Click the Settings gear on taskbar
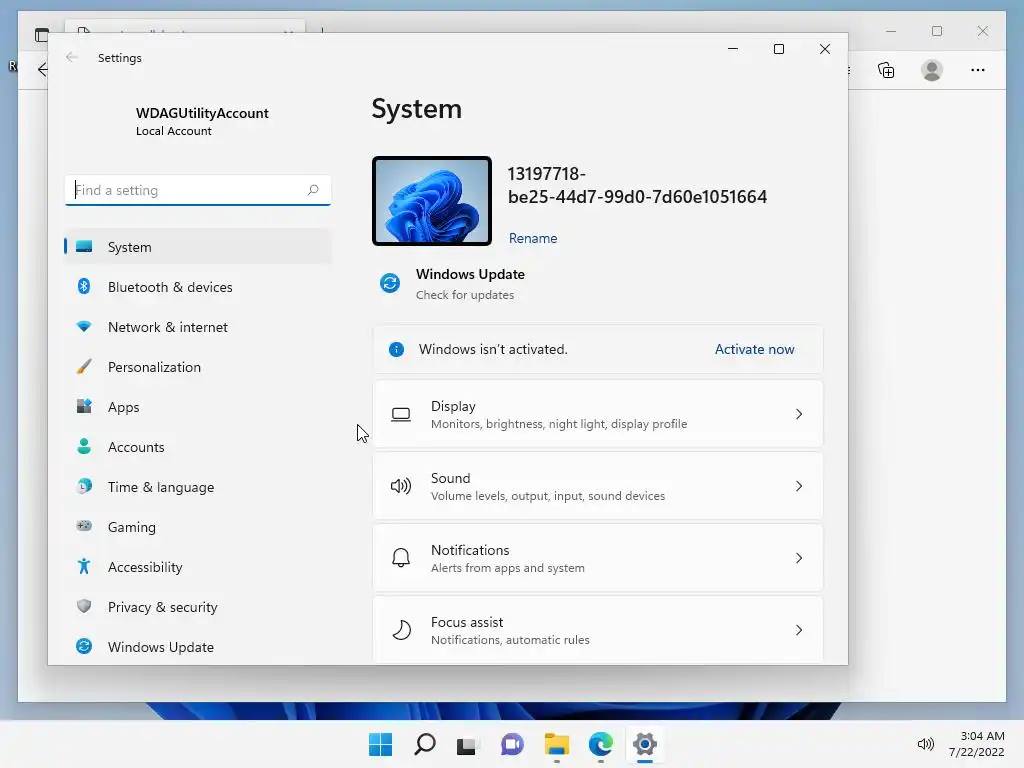Viewport: 1024px width, 768px height. [645, 744]
